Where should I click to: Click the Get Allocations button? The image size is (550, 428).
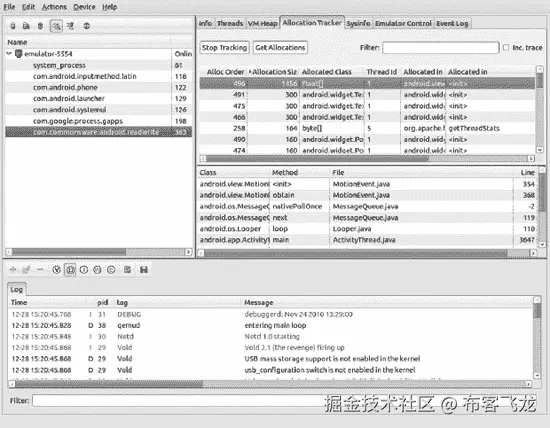click(x=280, y=47)
